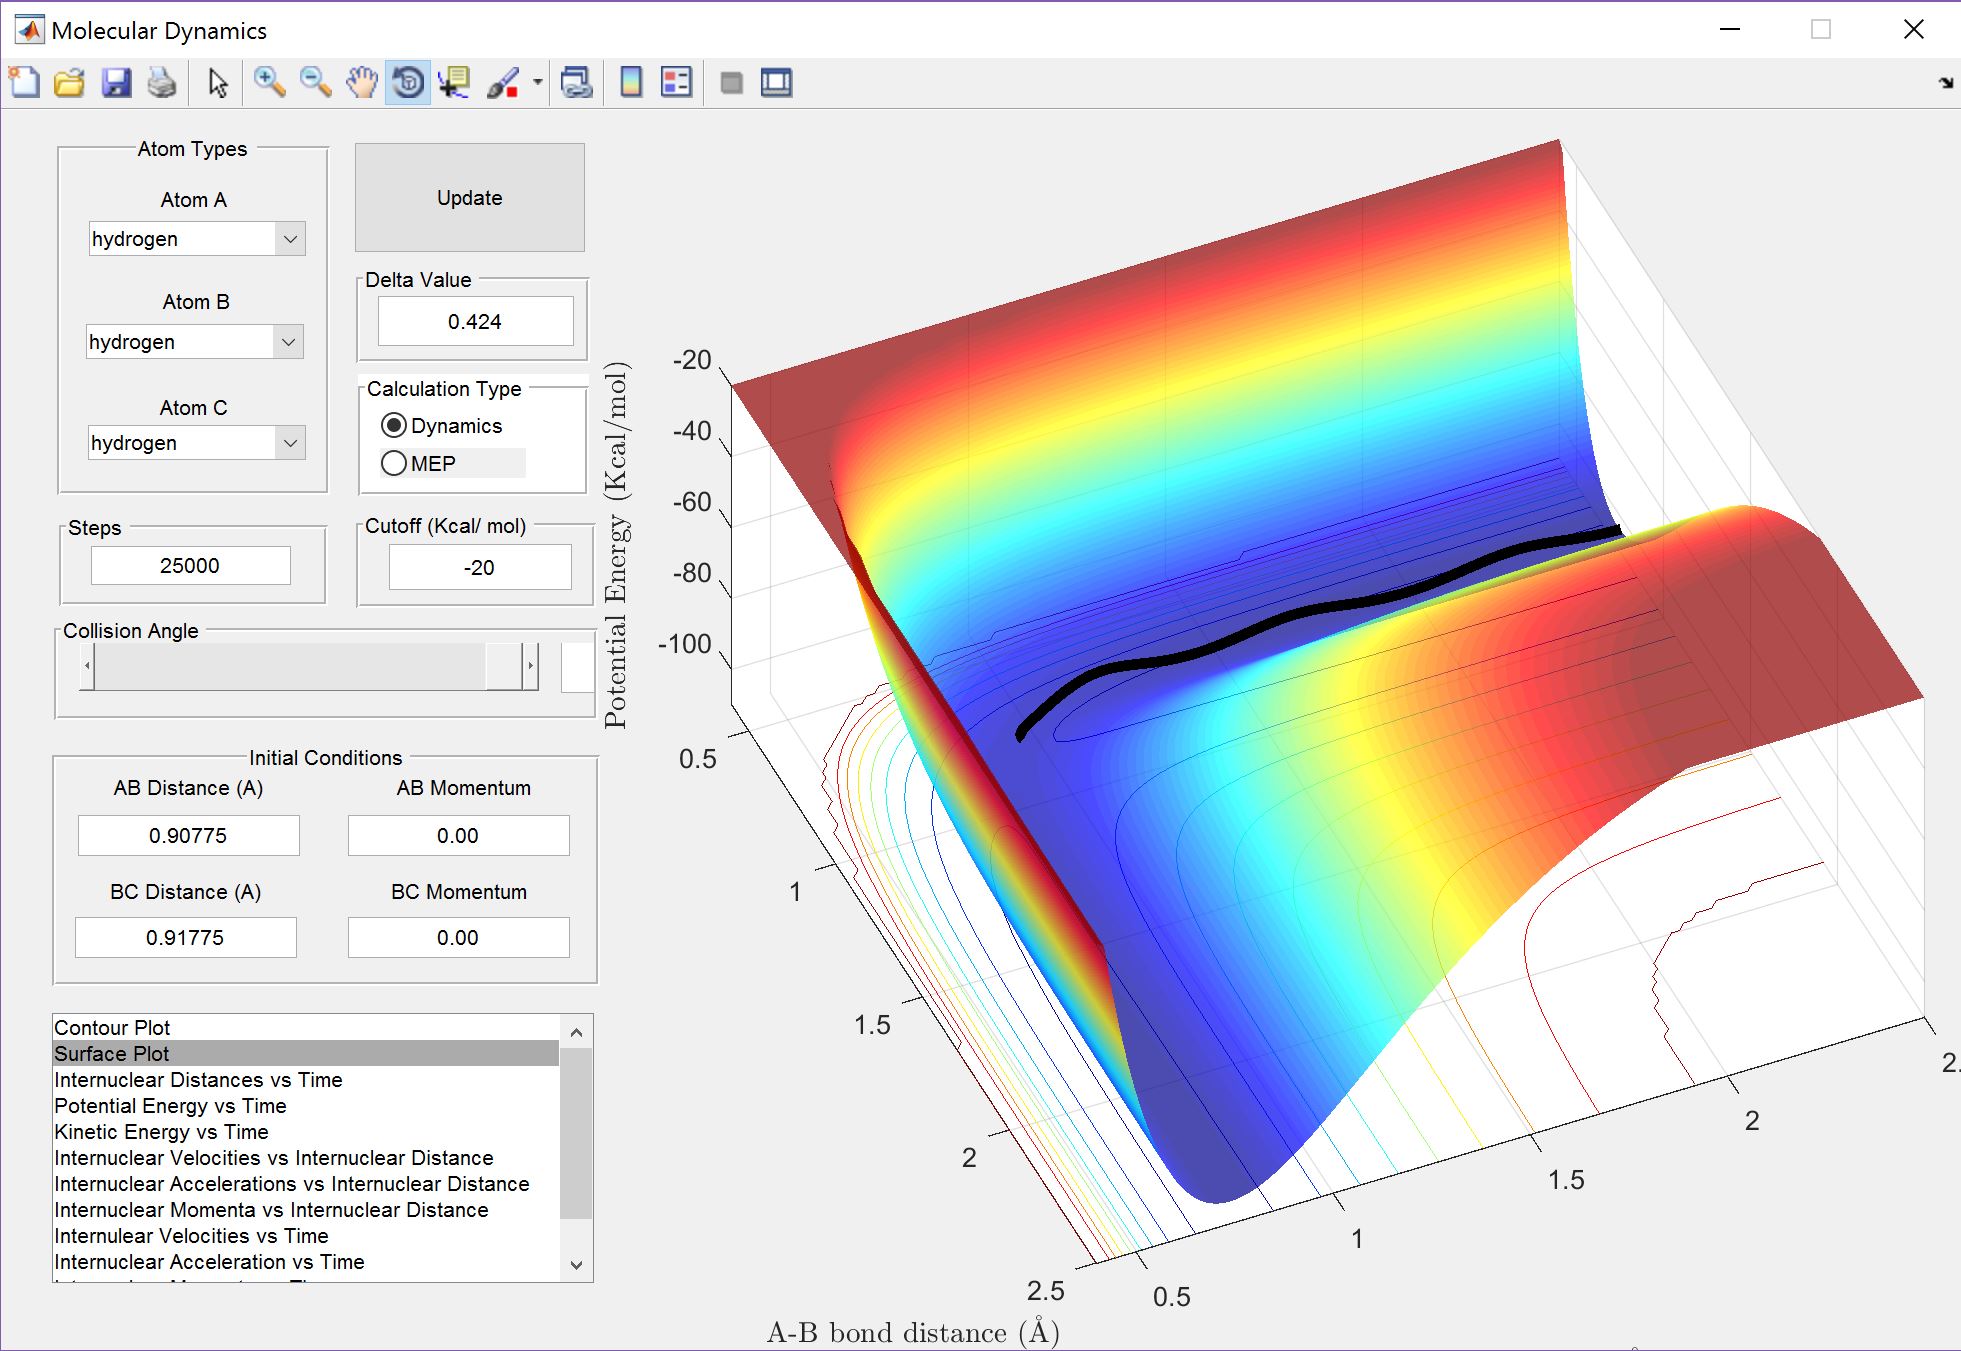Viewport: 1961px width, 1351px height.
Task: Select Contour Plot in the list
Action: (112, 1028)
